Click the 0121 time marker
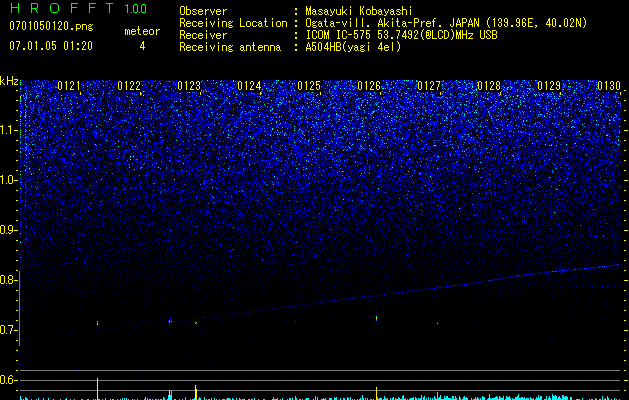Image resolution: width=629 pixels, height=400 pixels. 69,86
